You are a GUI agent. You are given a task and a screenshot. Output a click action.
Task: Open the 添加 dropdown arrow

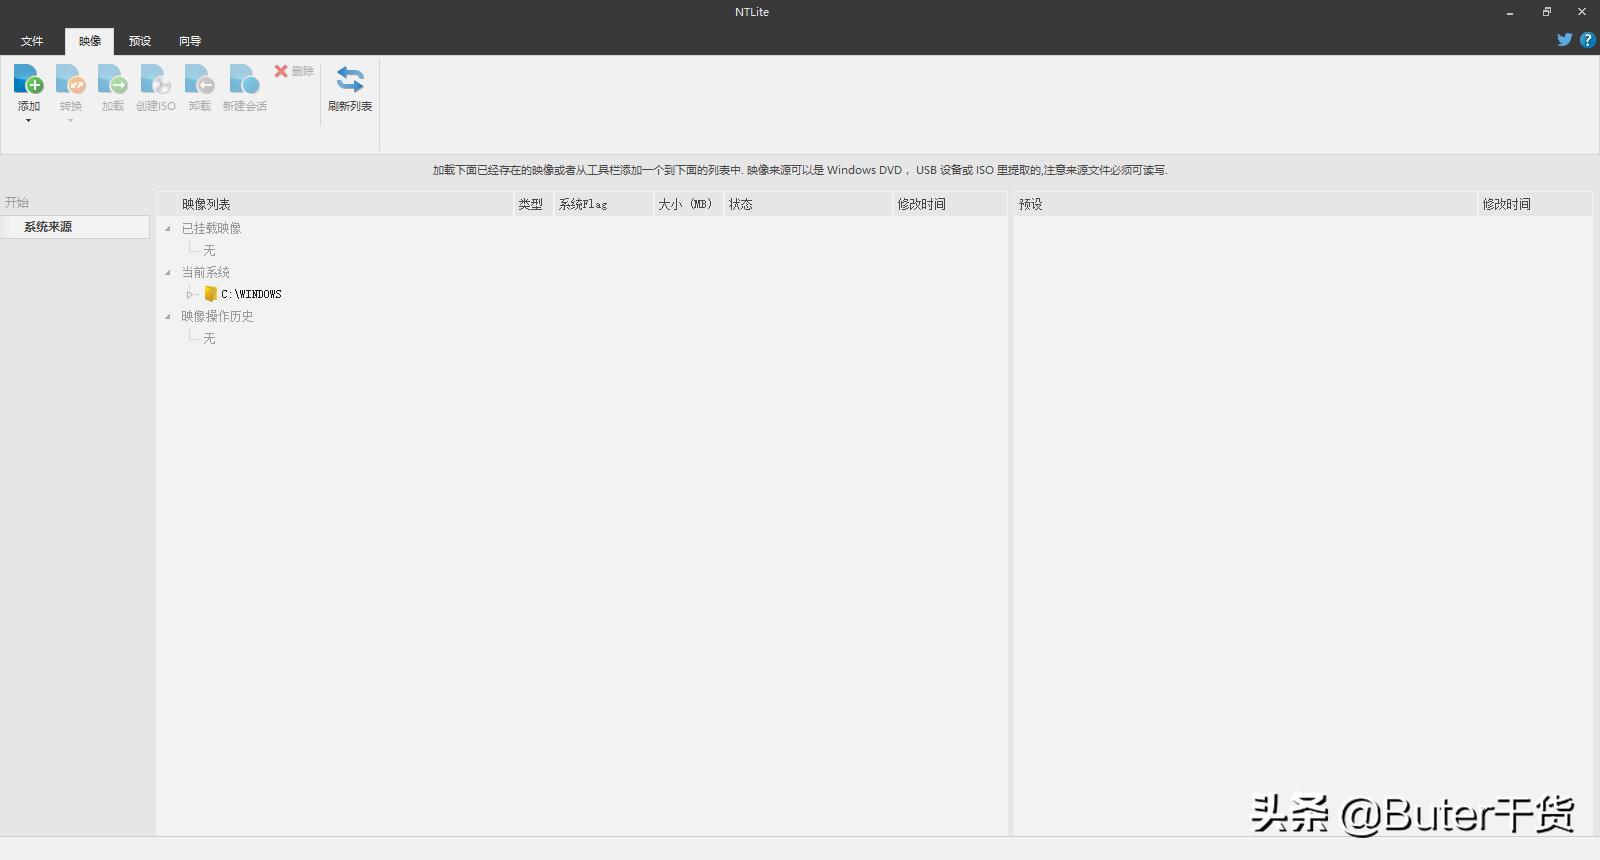[x=28, y=120]
